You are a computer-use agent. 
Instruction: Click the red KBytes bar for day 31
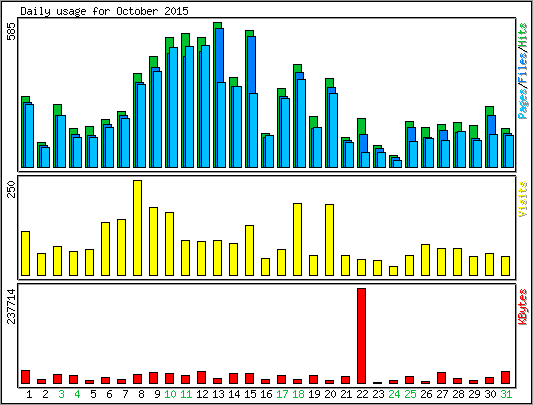click(x=505, y=378)
